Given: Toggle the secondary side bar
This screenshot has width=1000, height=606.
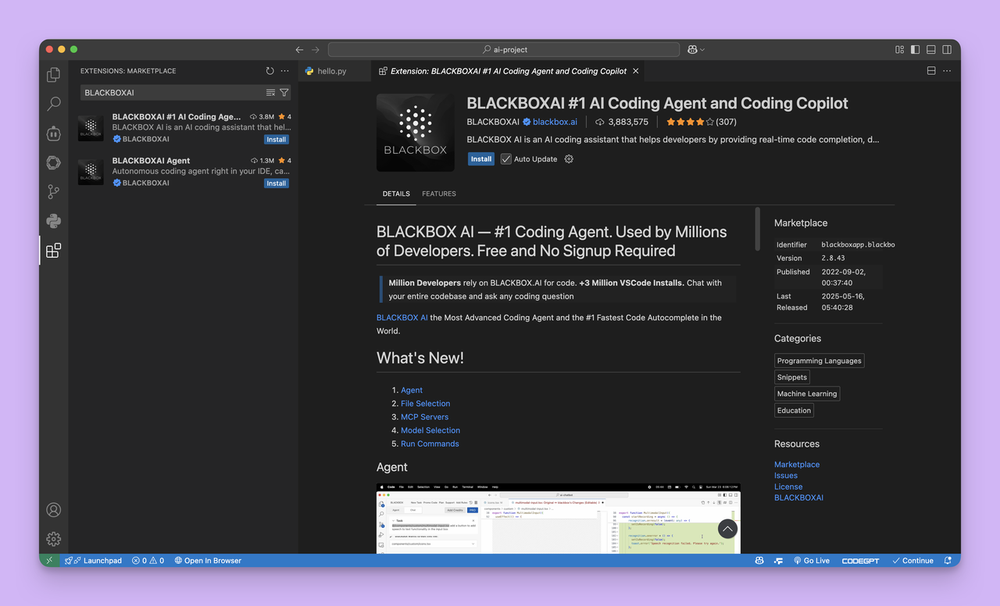Looking at the screenshot, I should 947,49.
